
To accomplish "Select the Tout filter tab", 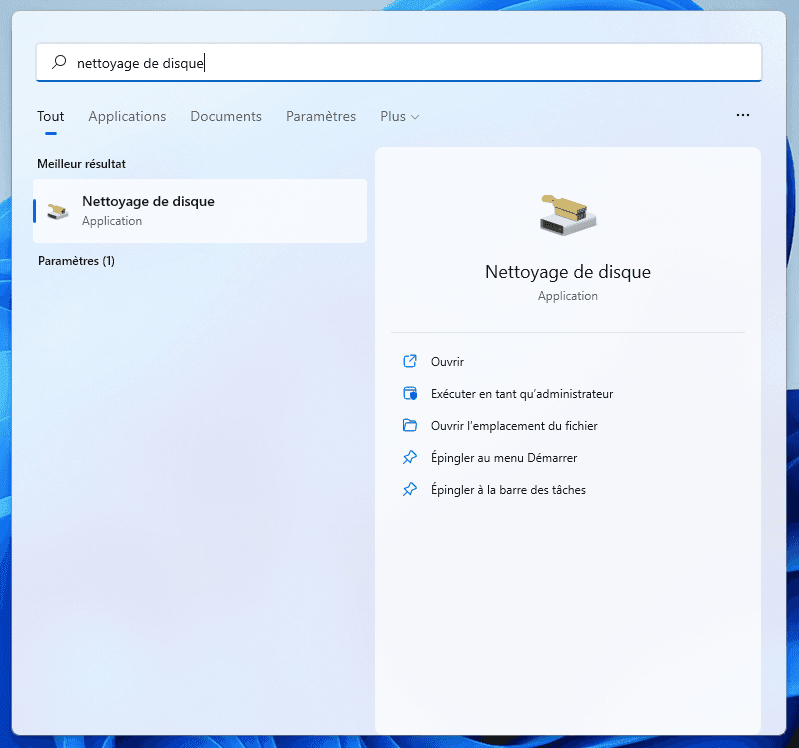I will 51,117.
